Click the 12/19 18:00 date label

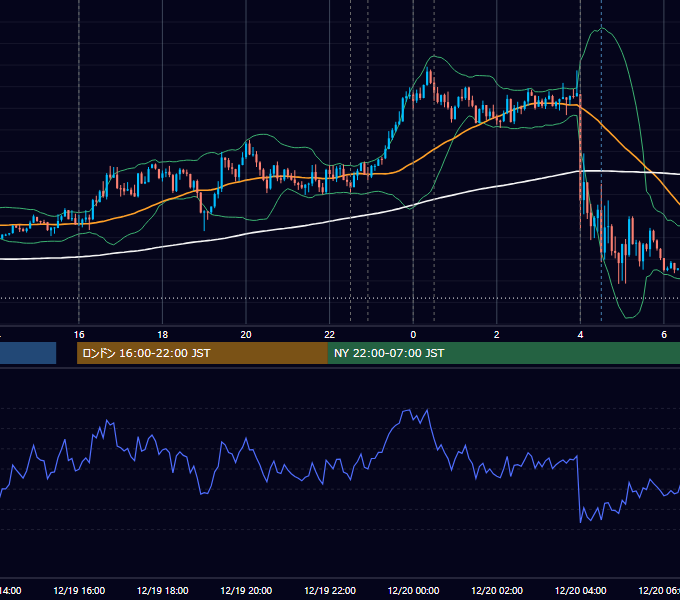point(163,590)
